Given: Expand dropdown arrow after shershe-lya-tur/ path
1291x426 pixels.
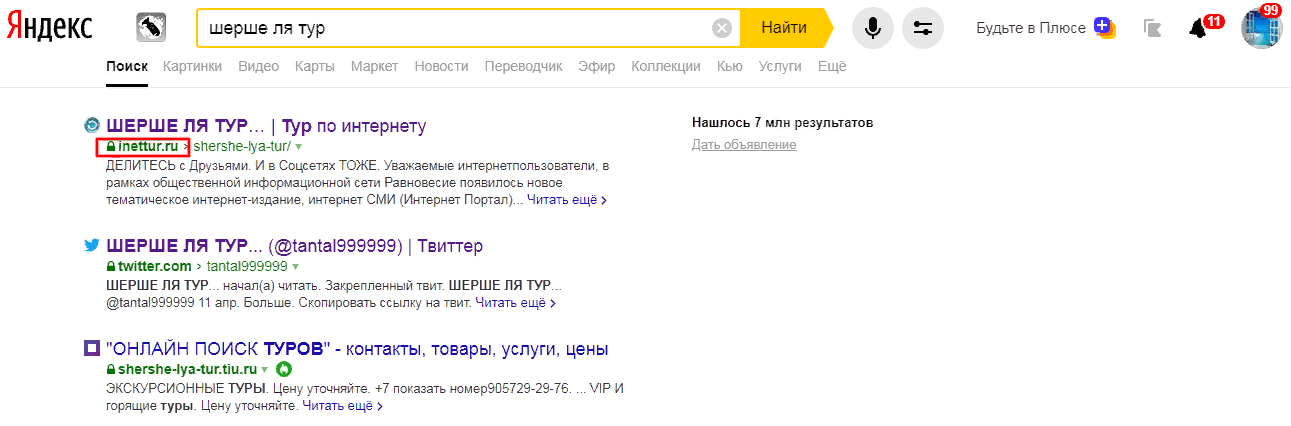Looking at the screenshot, I should coord(297,147).
